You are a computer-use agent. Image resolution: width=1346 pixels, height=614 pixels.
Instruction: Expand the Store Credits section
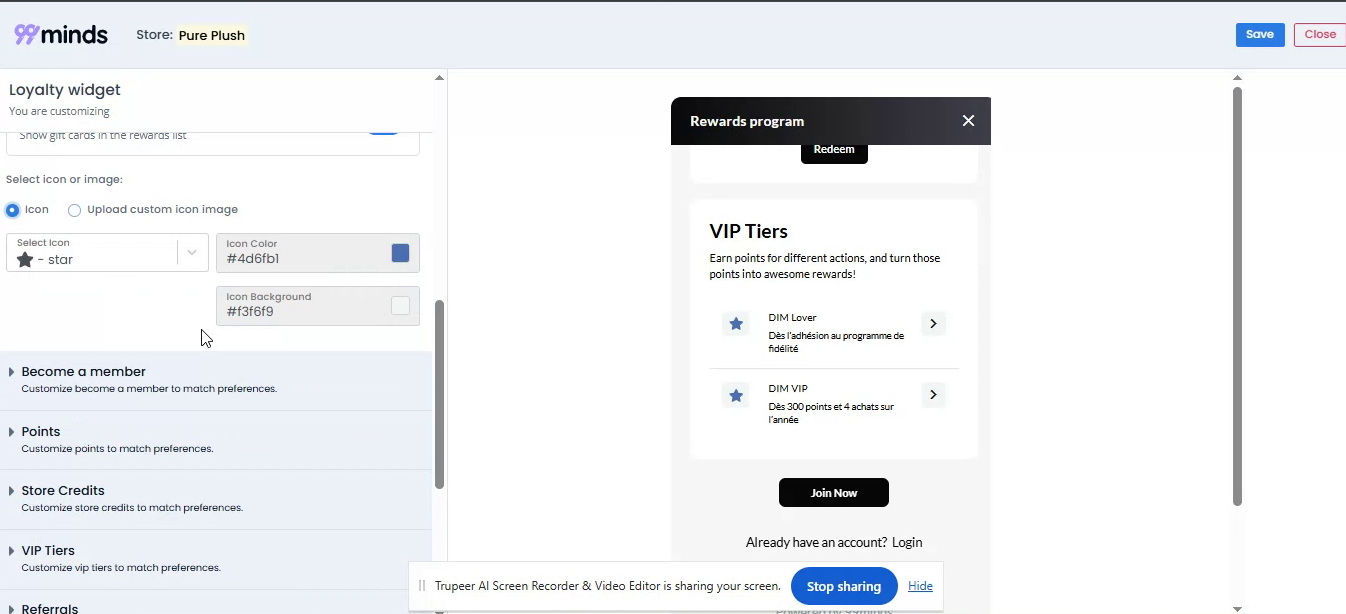coord(216,499)
